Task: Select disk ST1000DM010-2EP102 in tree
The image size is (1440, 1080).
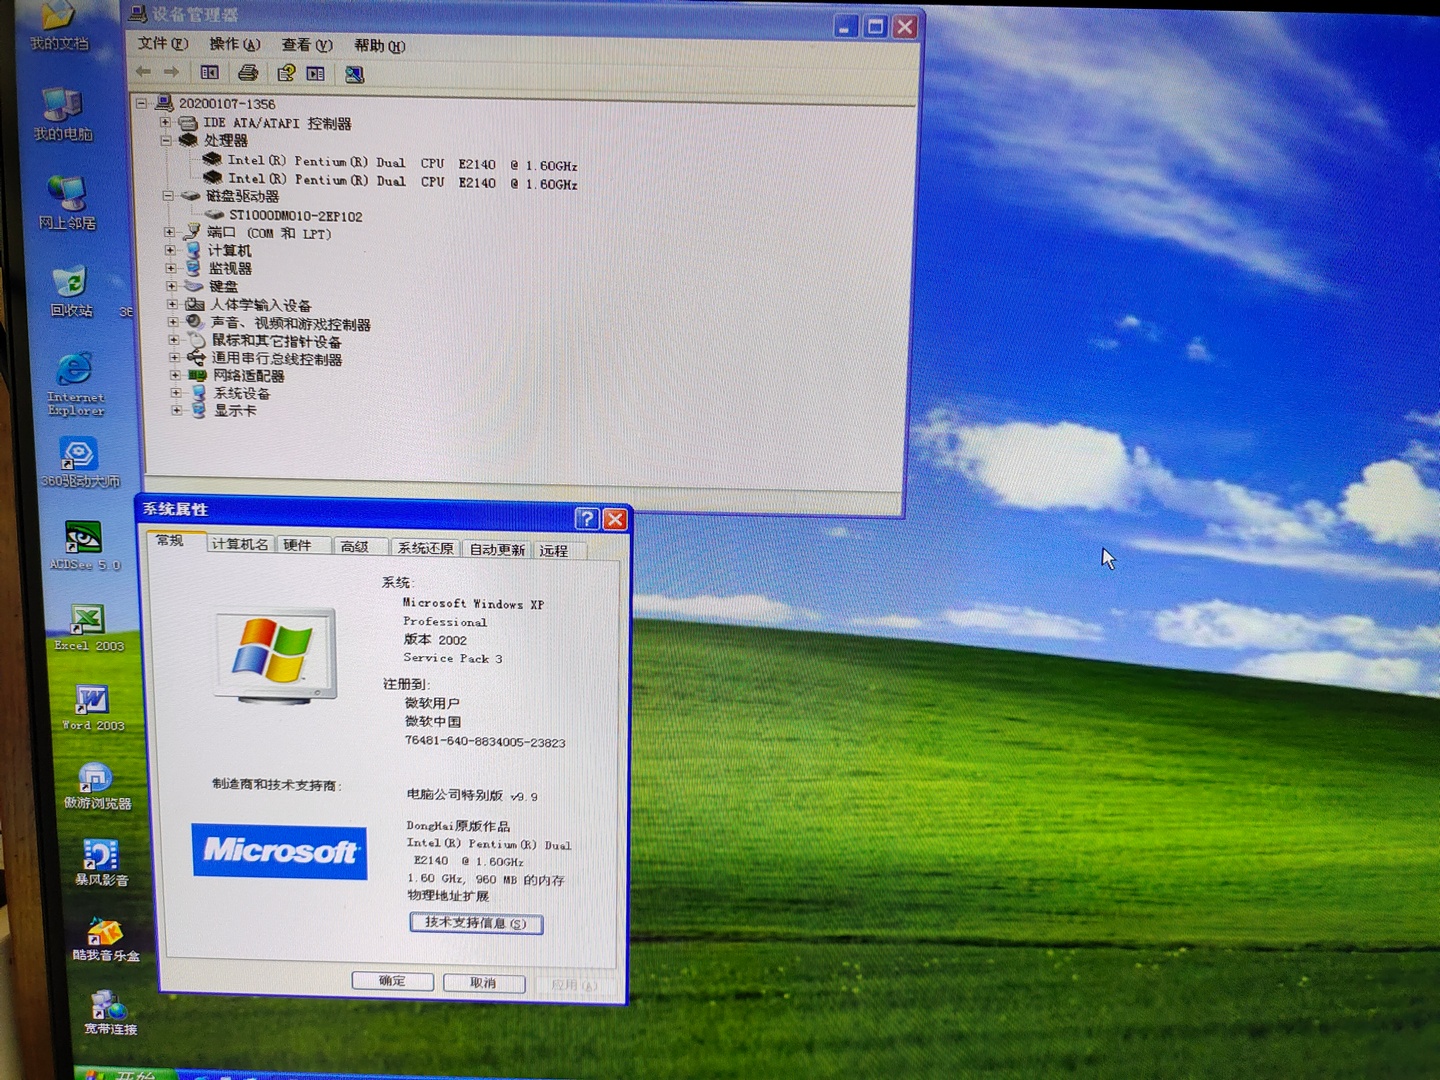Action: point(295,215)
